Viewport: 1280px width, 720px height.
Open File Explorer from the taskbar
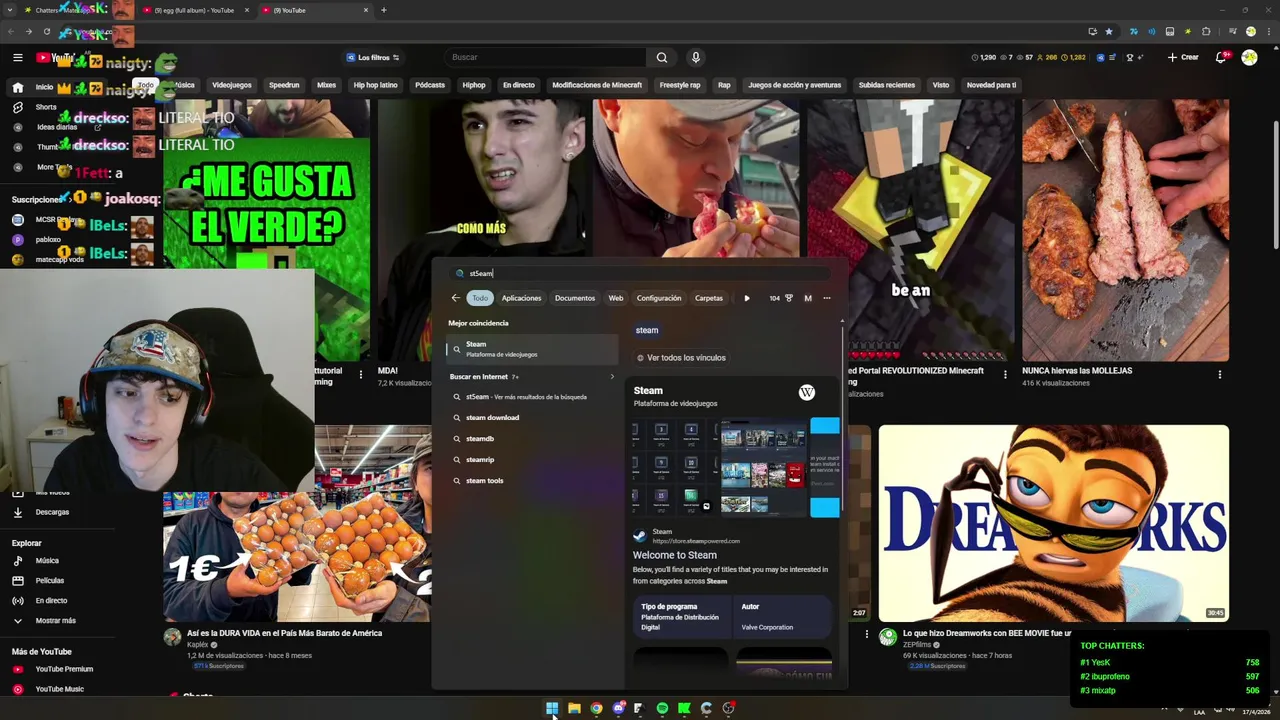point(574,708)
